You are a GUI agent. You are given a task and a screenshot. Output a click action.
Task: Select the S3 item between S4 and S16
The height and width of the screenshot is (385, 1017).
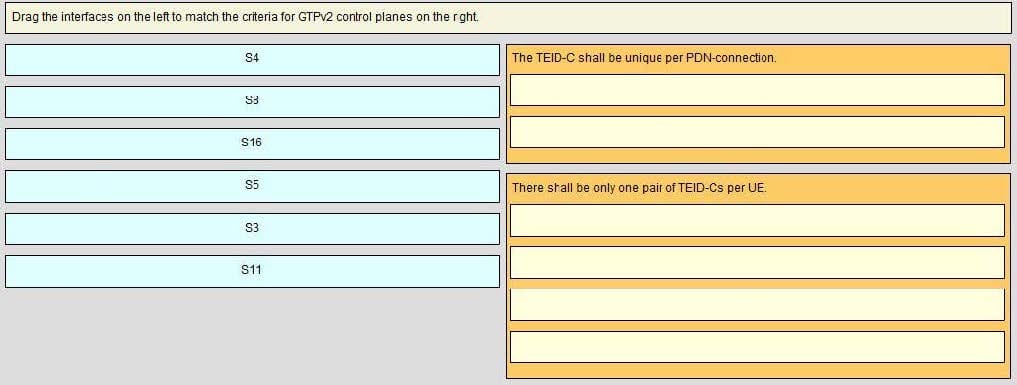coord(252,102)
